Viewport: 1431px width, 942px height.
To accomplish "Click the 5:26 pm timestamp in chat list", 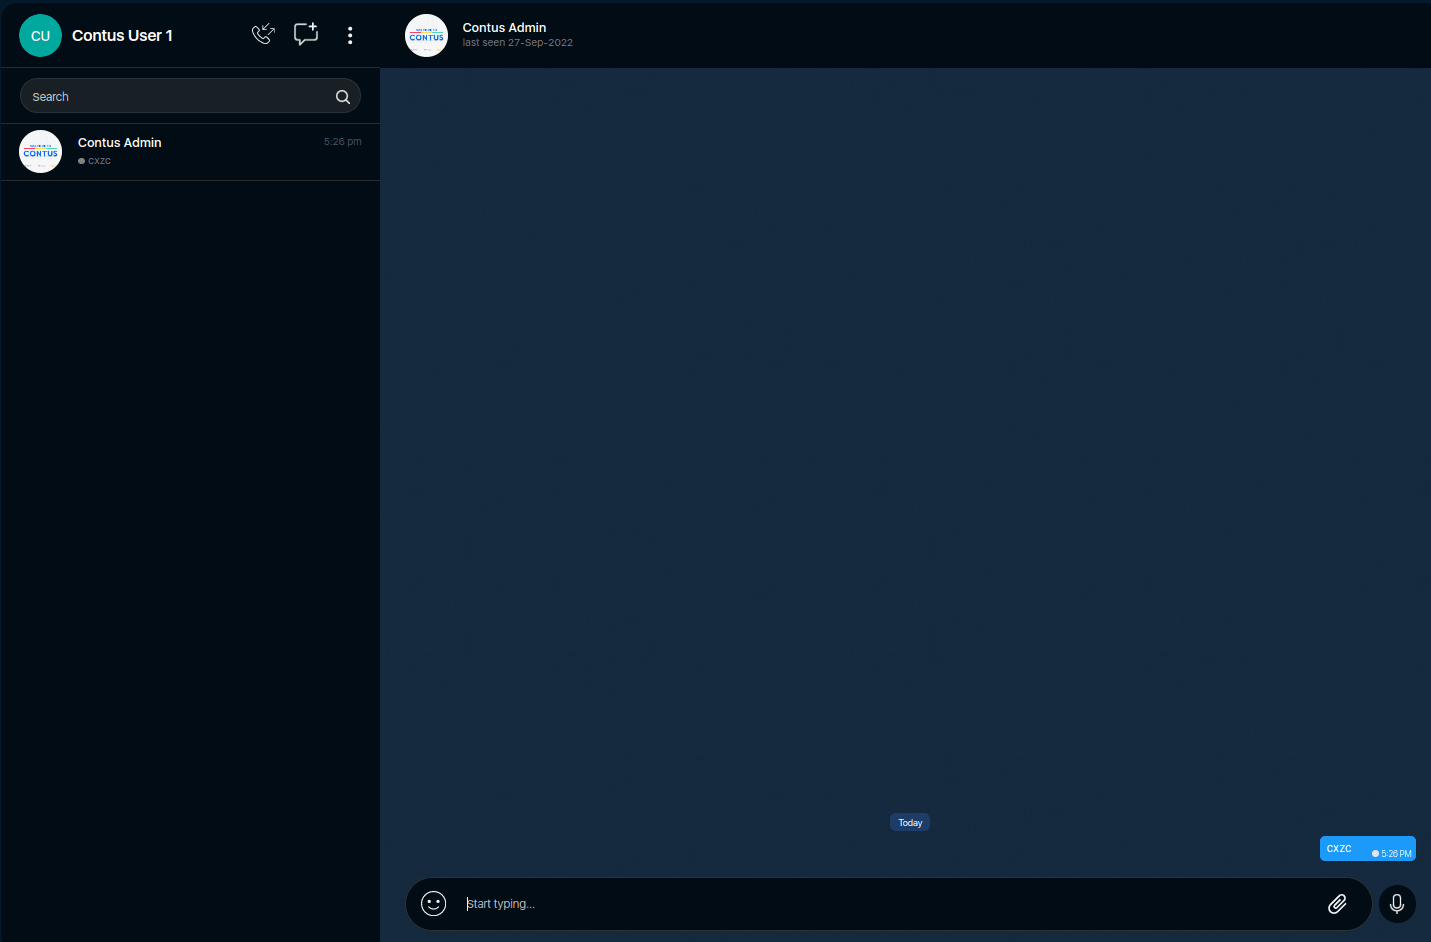I will pos(343,142).
